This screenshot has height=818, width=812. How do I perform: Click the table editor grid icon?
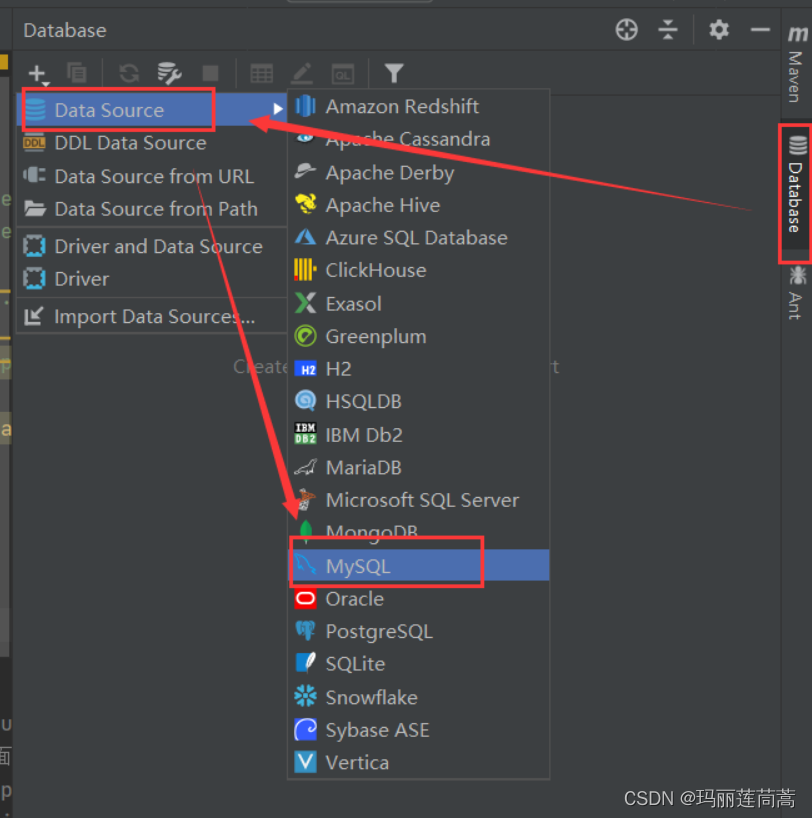261,74
